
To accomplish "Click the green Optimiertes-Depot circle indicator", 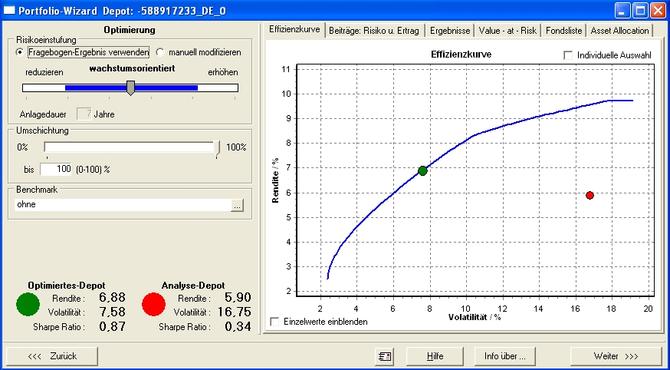I will 28,304.
